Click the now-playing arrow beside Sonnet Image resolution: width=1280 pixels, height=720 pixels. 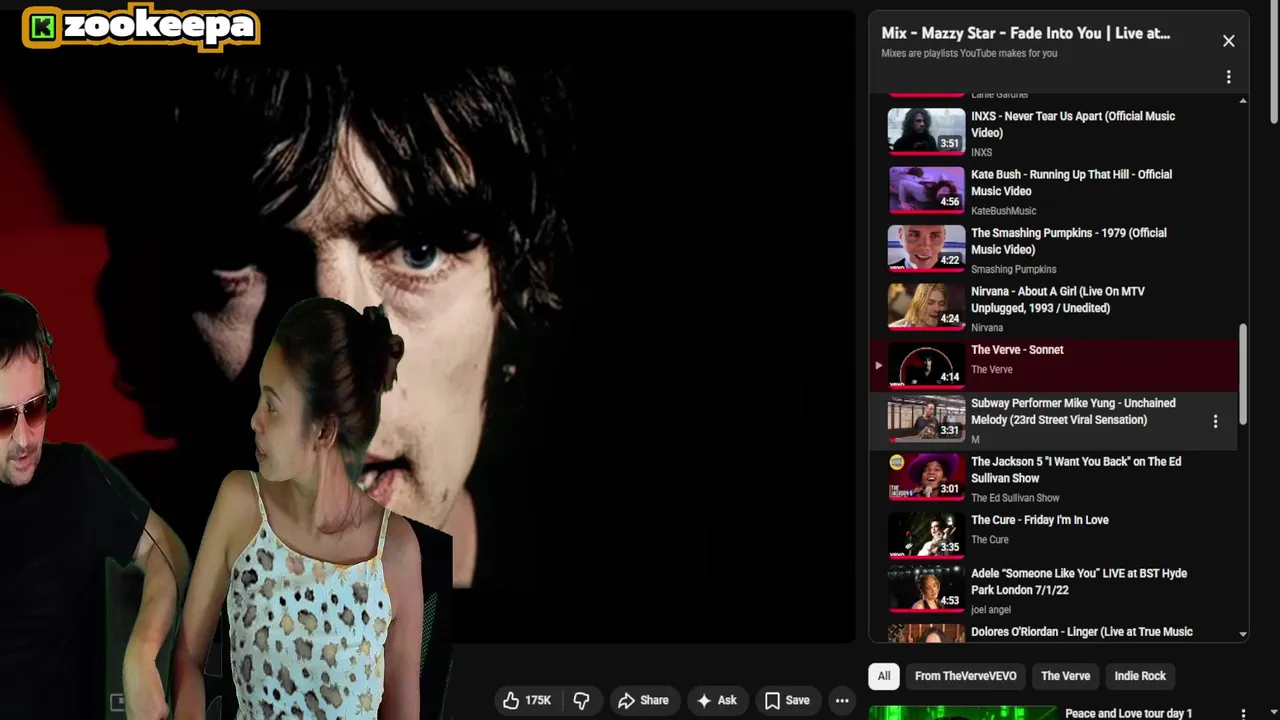[x=878, y=365]
